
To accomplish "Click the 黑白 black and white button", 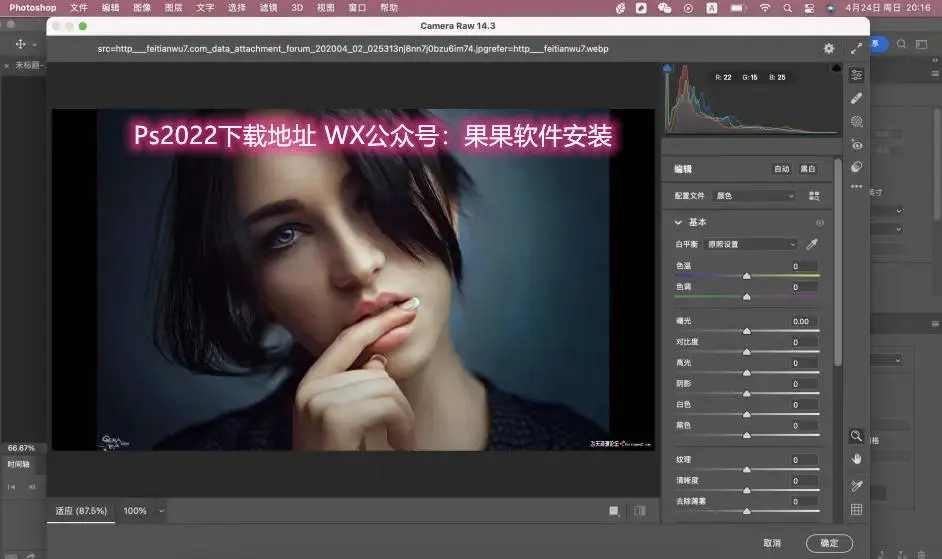I will [x=808, y=169].
